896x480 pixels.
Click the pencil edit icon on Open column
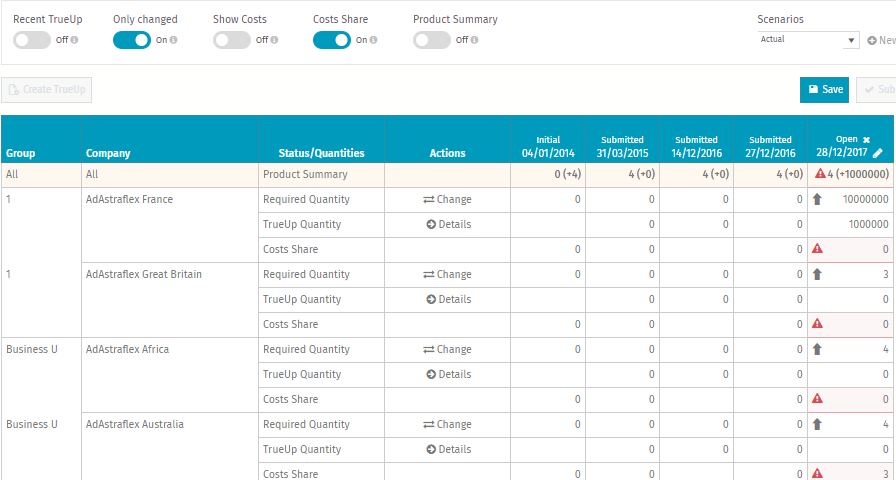coord(877,153)
